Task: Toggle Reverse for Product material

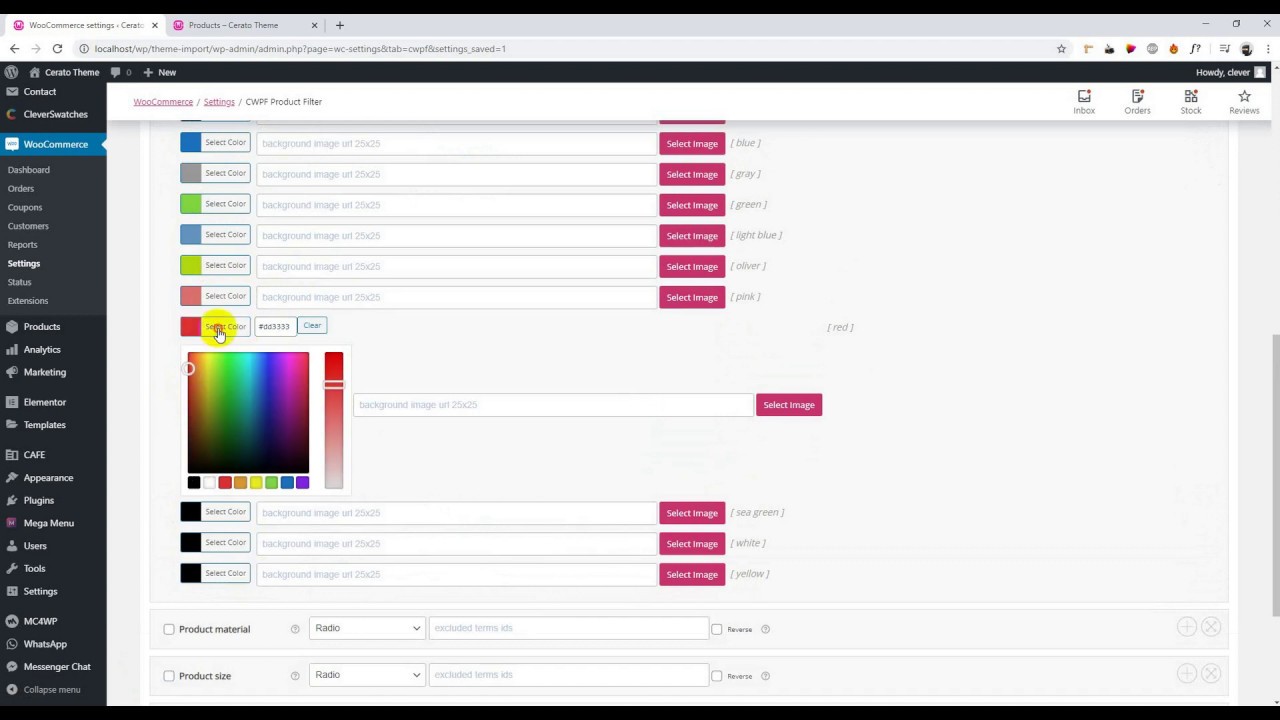Action: (x=716, y=629)
